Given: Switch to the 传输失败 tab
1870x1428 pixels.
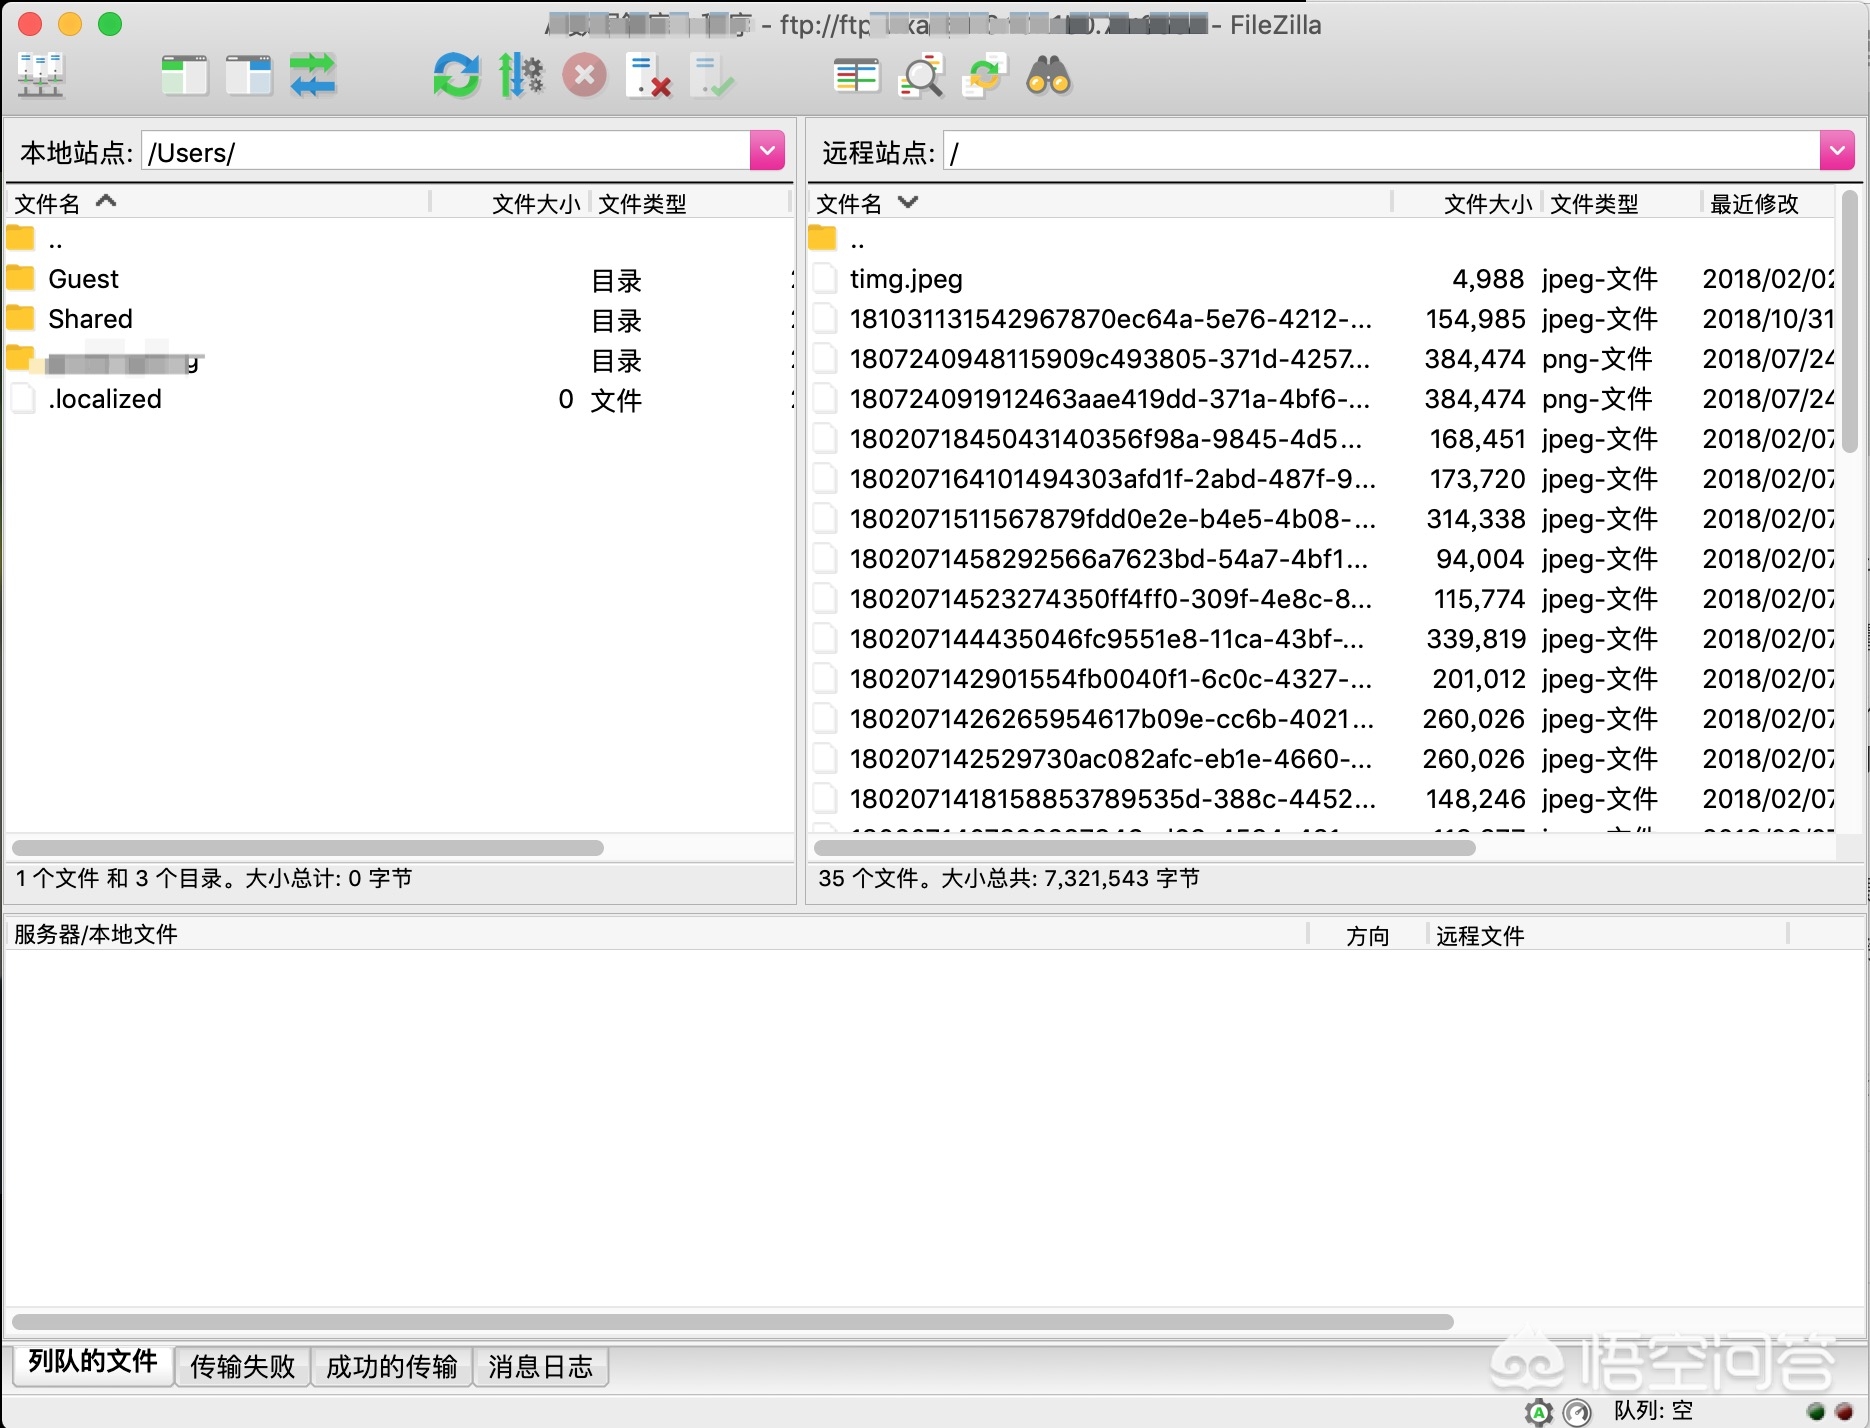Looking at the screenshot, I should point(243,1366).
